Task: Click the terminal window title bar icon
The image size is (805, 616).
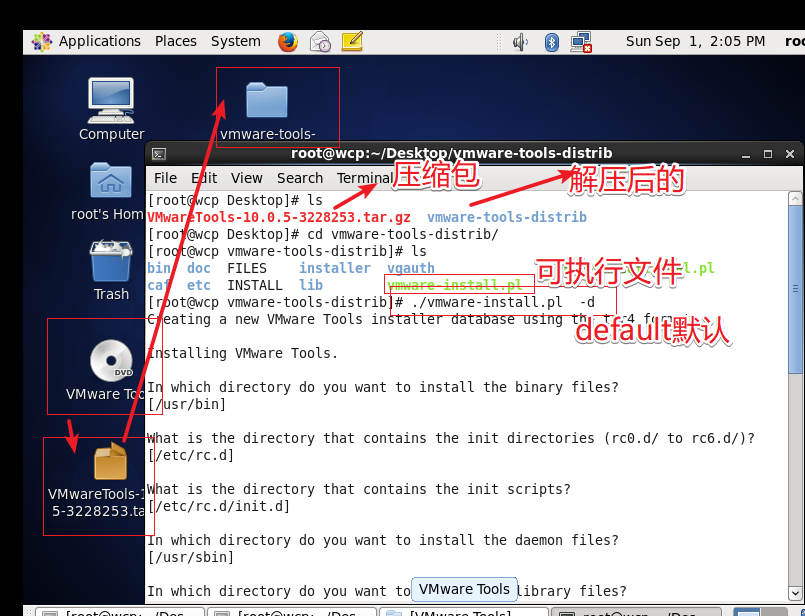Action: pos(159,153)
